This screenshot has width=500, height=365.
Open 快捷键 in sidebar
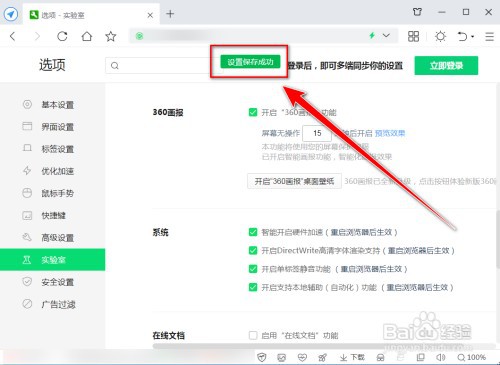52,215
